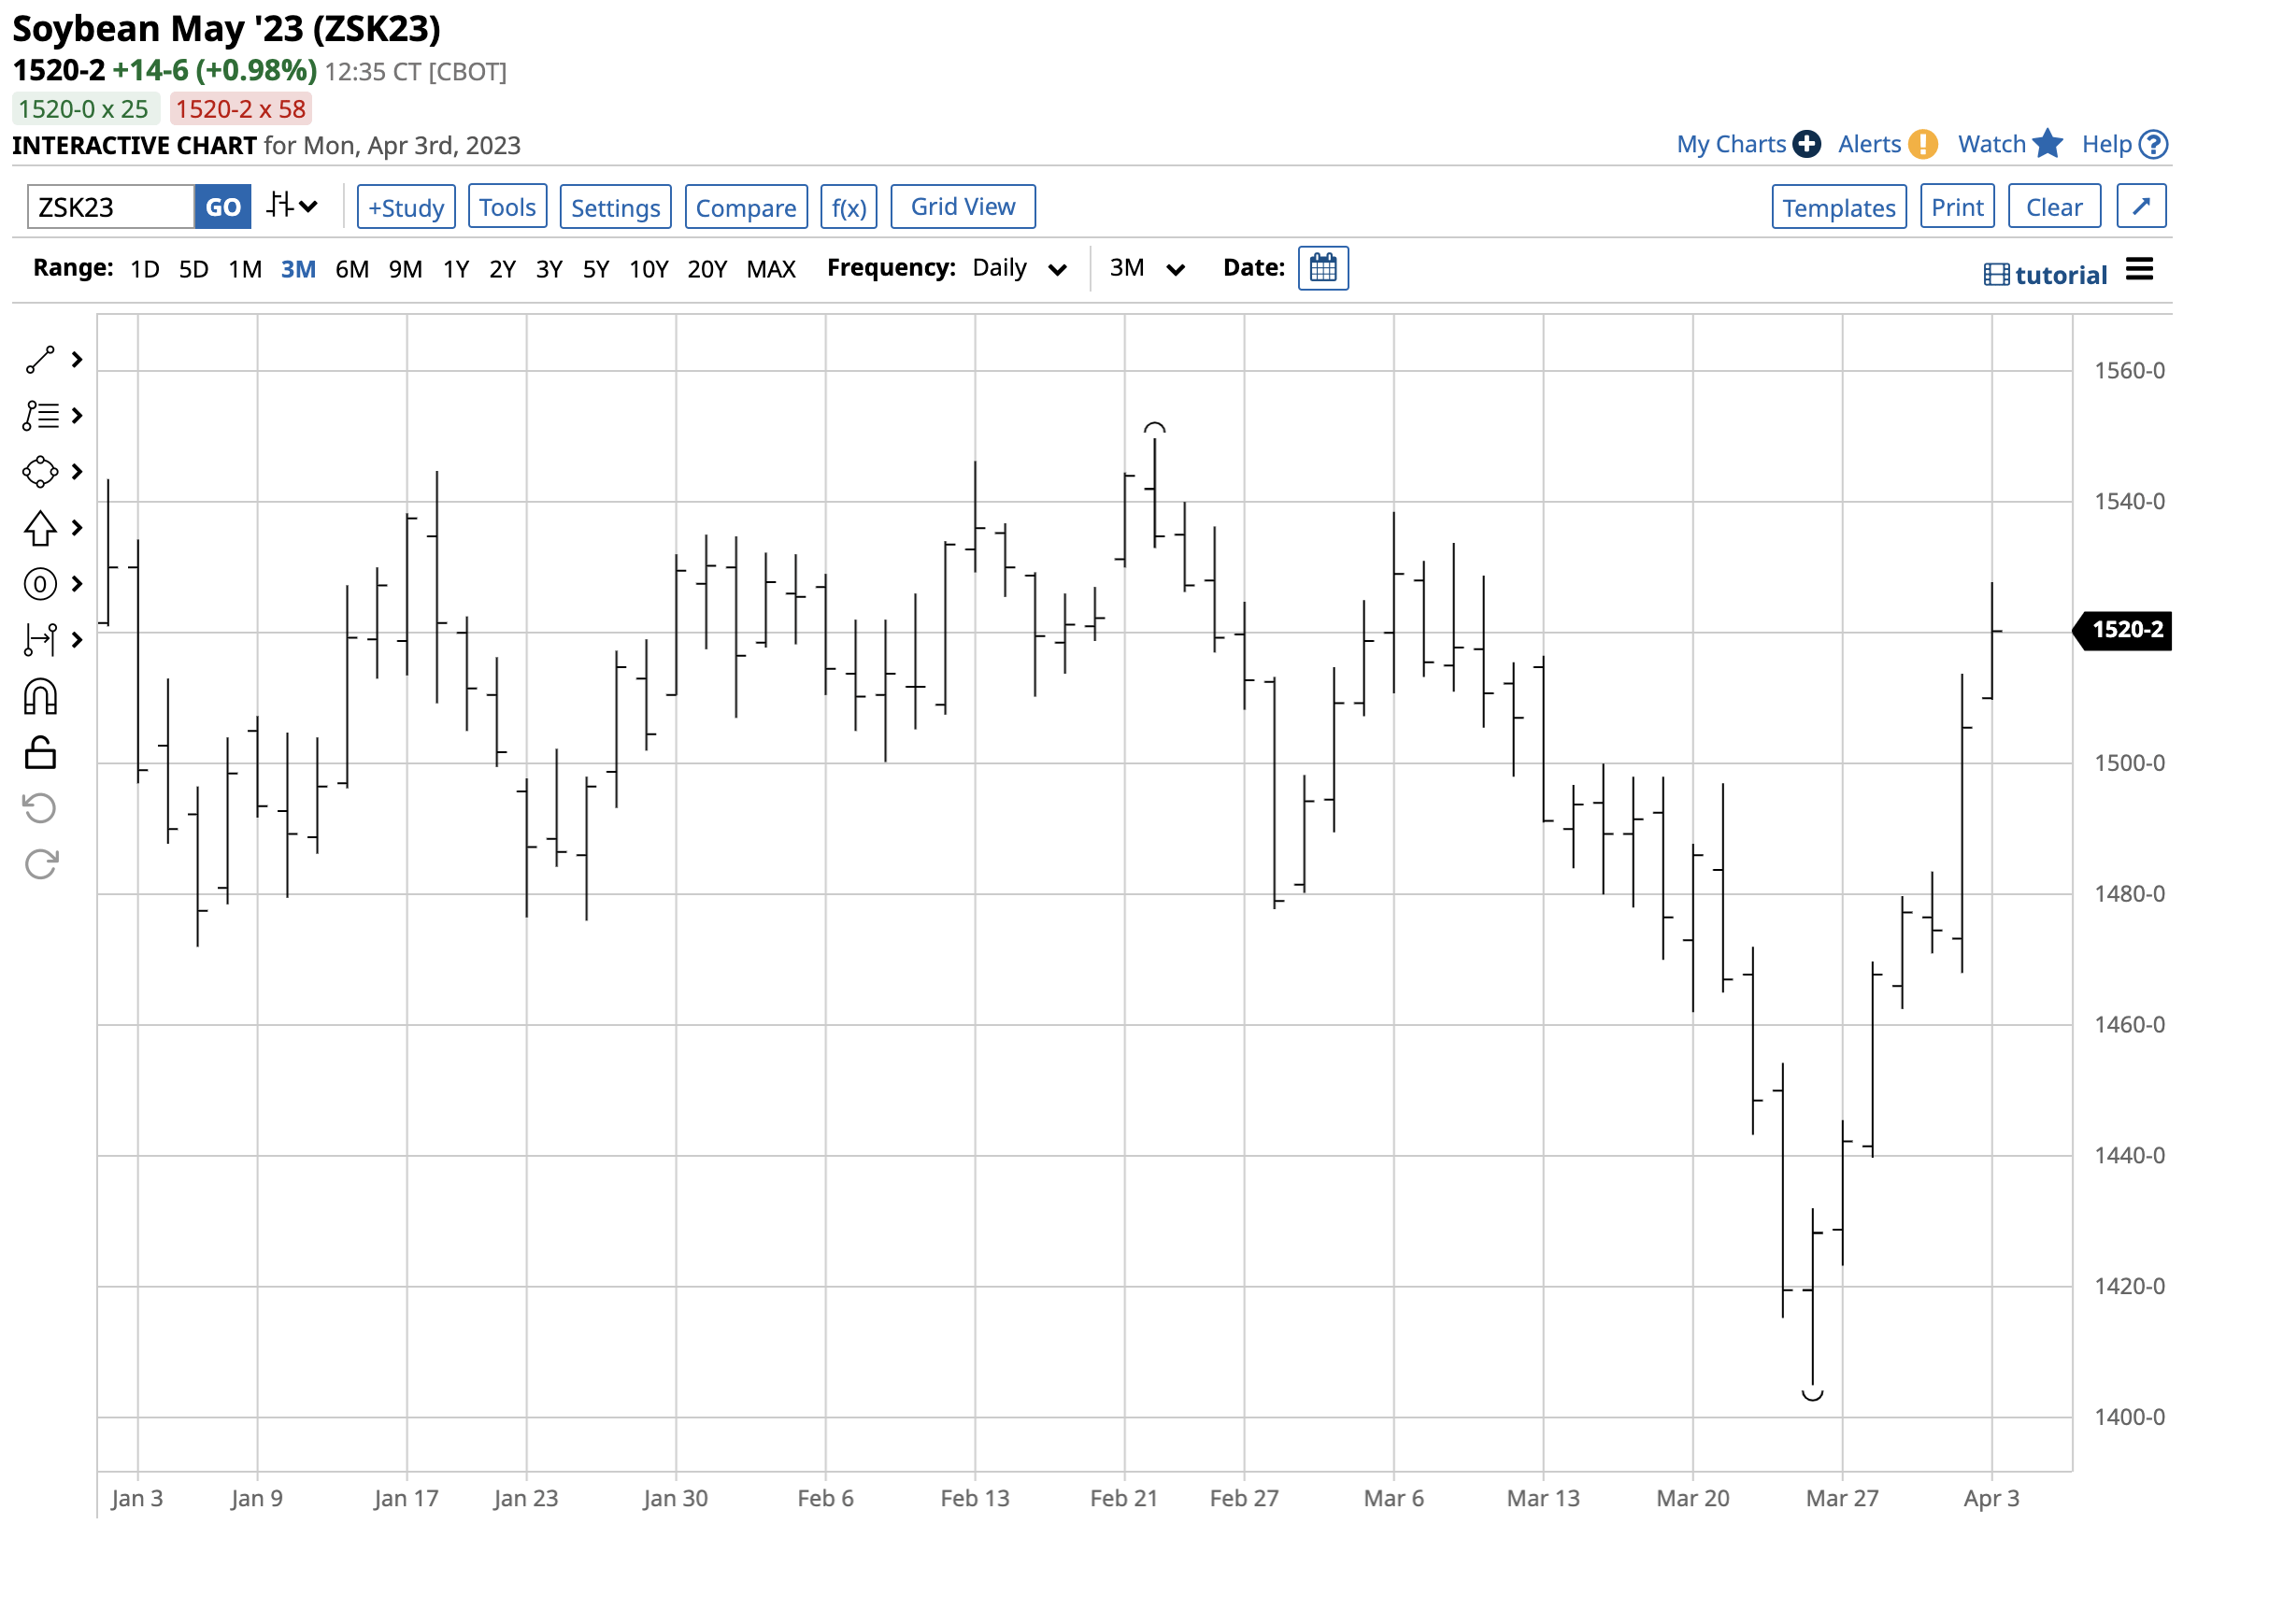Open chart Settings
Viewport: 2269px width, 1624px height.
615,207
